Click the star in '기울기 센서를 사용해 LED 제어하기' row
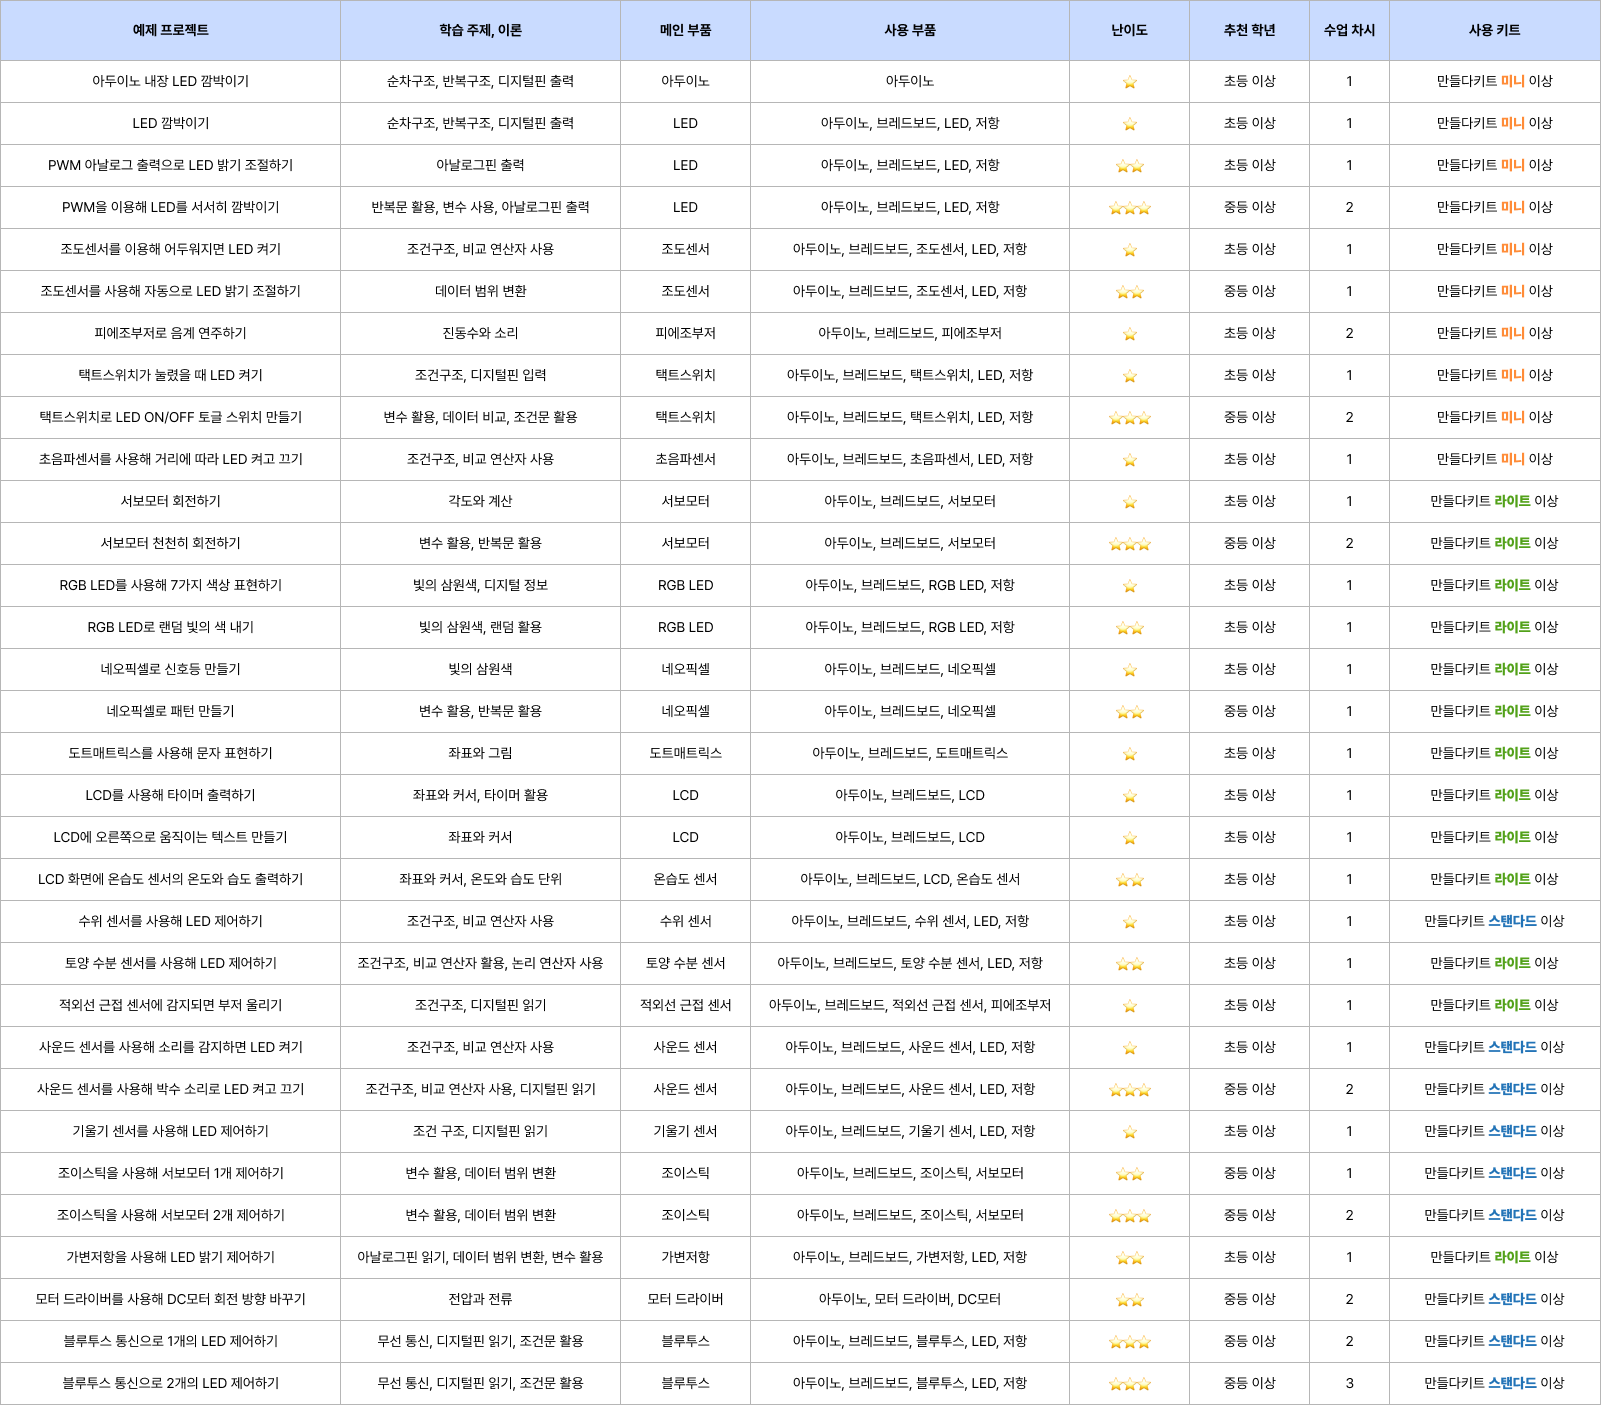Screen dimensions: 1601x1405 [x=1130, y=1132]
